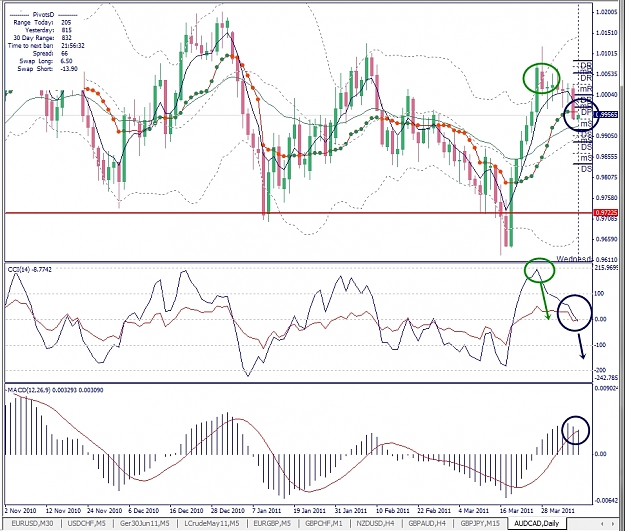
Task: Click the '22 Feb 2011' date on time axis
Action: click(434, 511)
